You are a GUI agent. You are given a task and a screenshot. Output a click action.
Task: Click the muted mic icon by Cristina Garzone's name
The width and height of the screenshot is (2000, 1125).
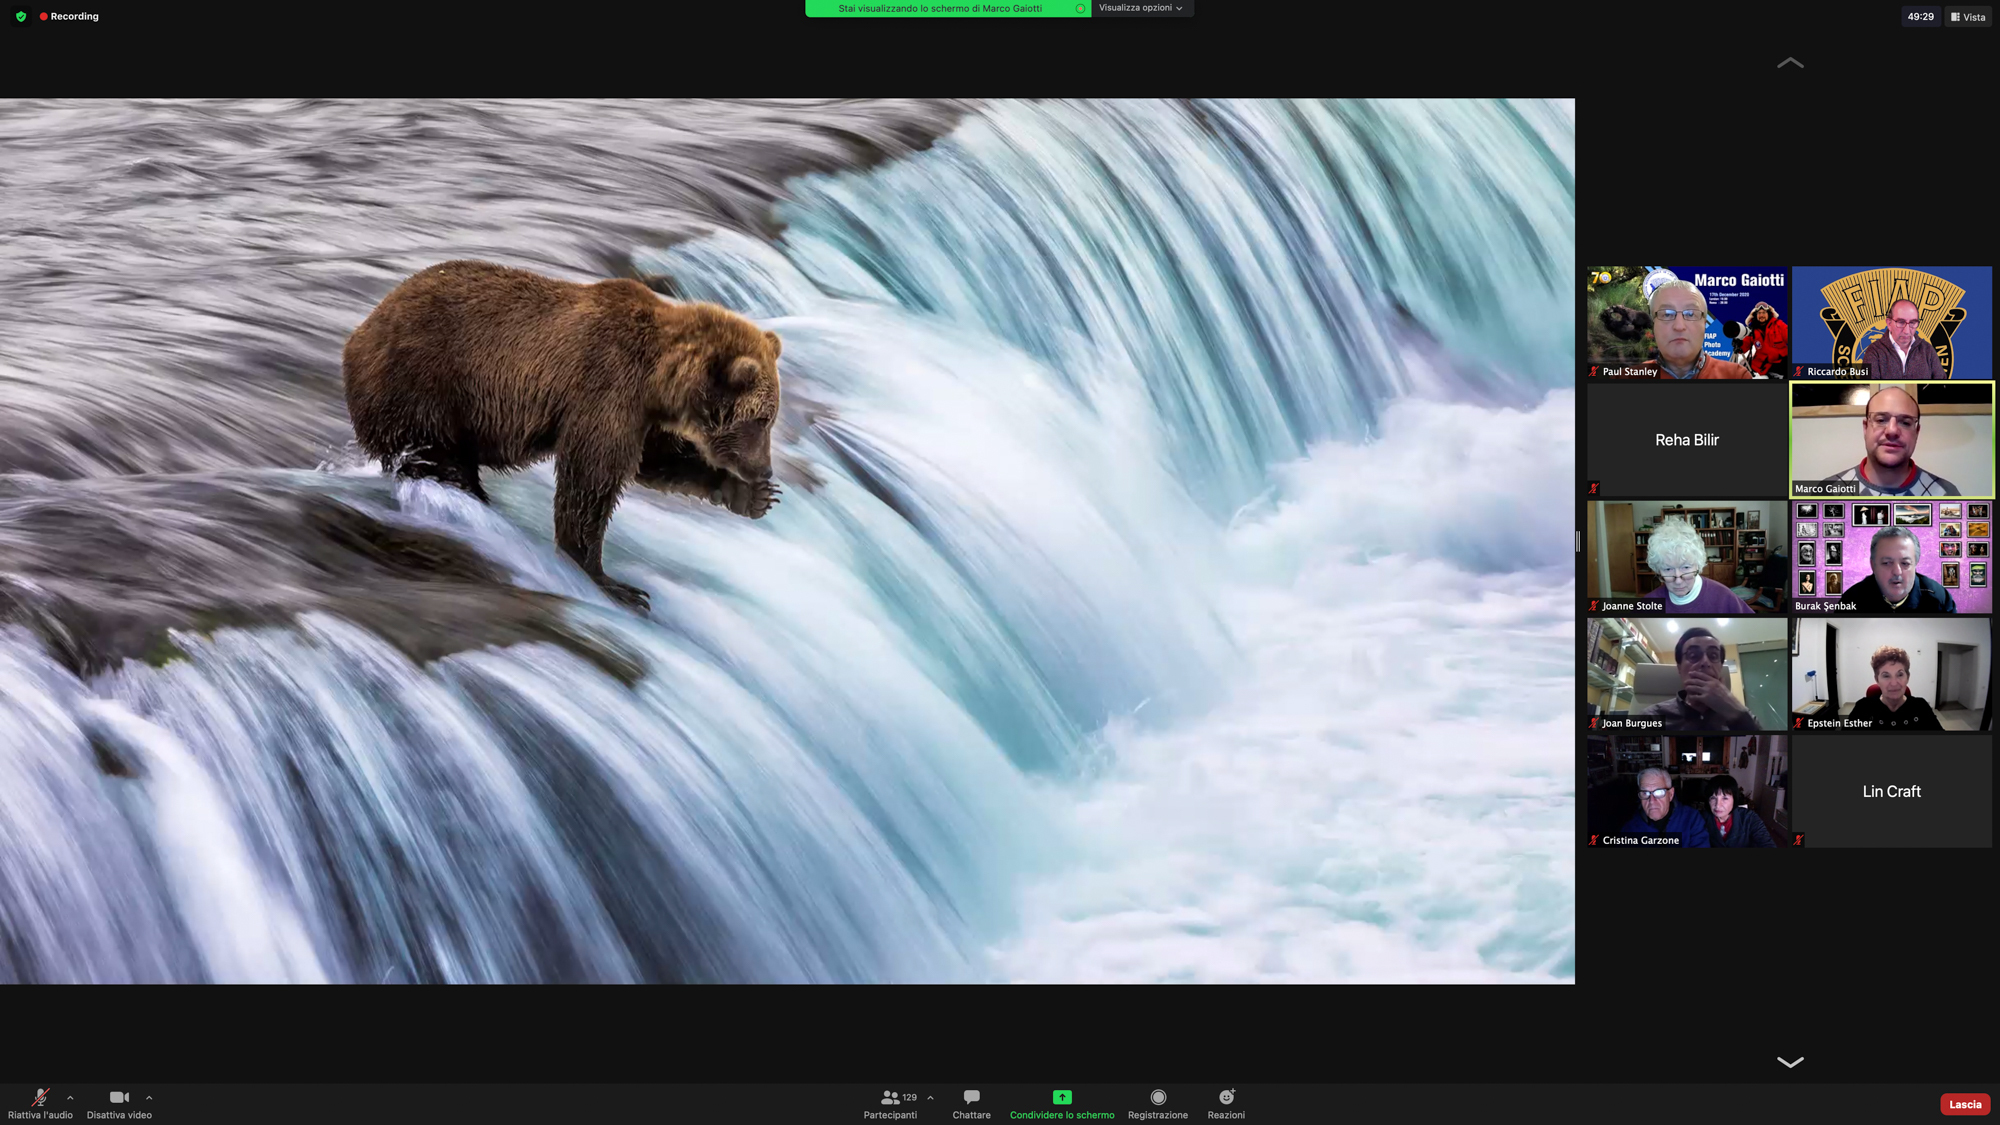coord(1594,840)
